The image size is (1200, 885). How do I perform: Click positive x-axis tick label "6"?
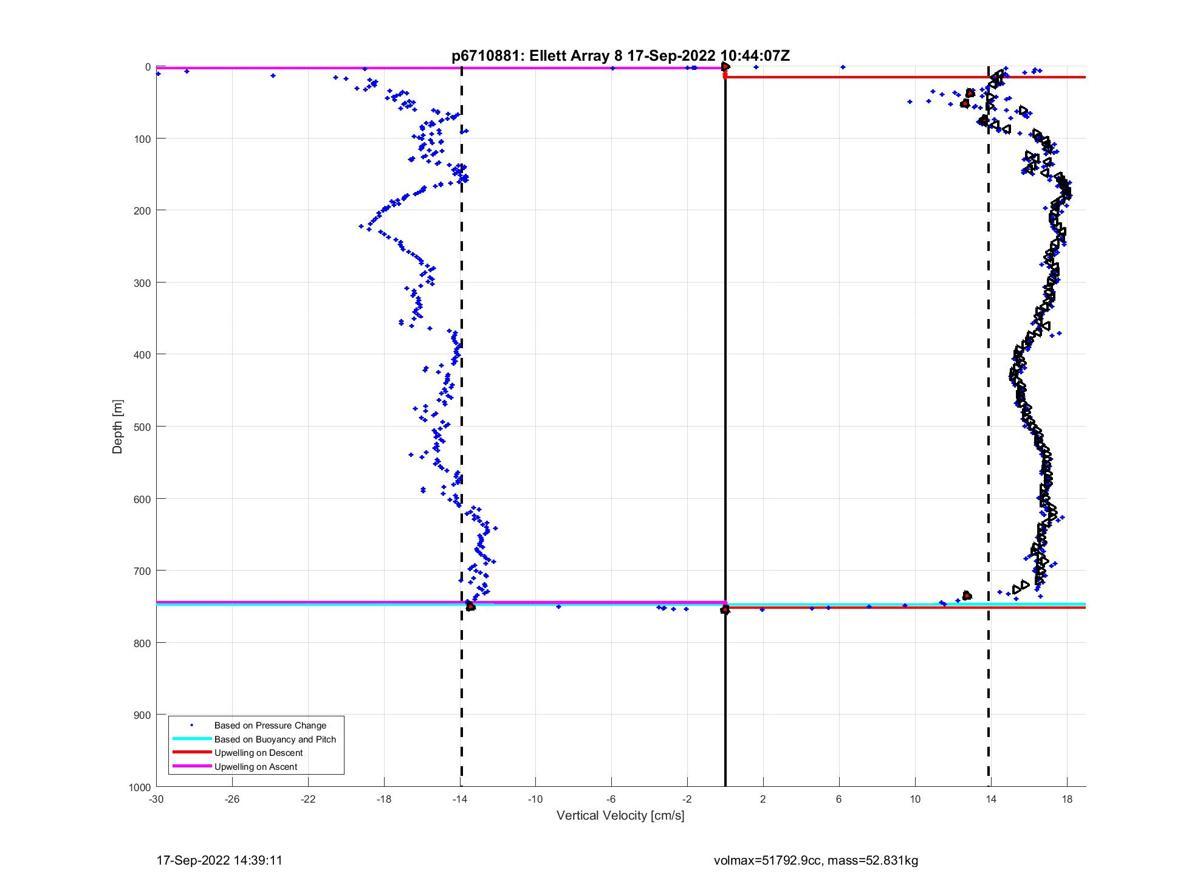coord(839,799)
